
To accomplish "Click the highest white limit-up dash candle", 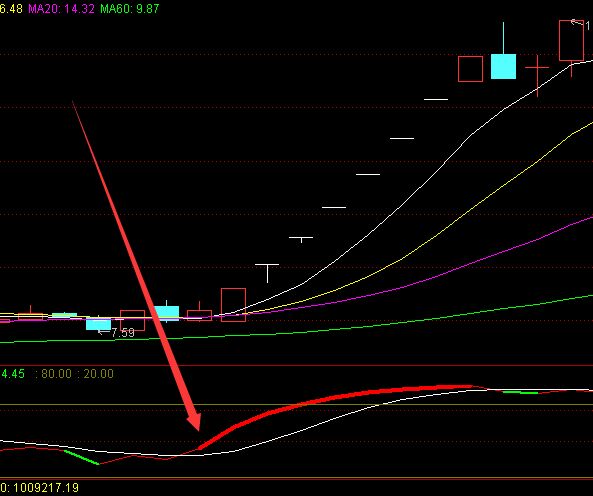I will pyautogui.click(x=436, y=99).
